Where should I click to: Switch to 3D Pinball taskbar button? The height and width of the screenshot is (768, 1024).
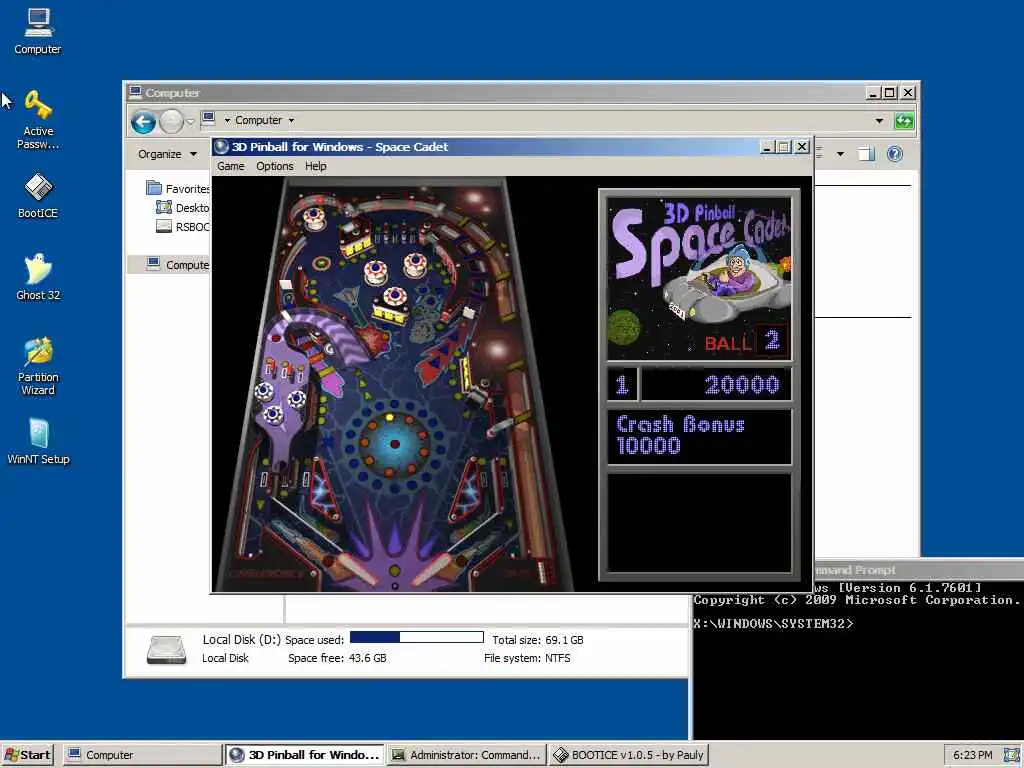pyautogui.click(x=305, y=755)
